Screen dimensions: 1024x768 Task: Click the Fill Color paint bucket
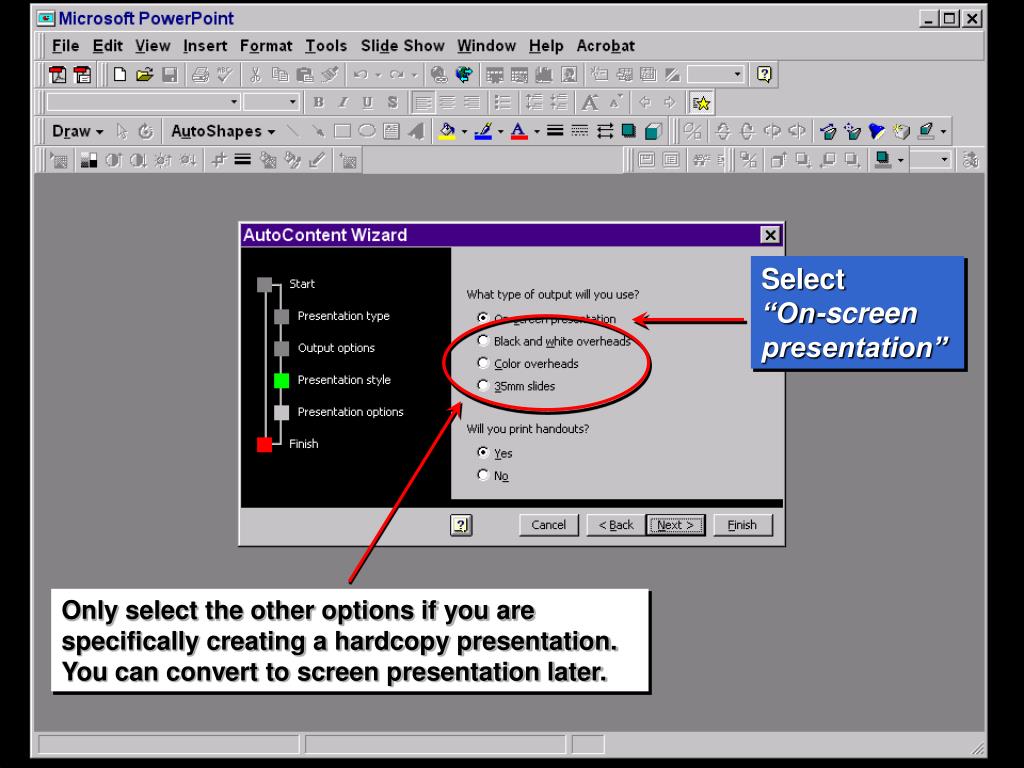pos(447,131)
